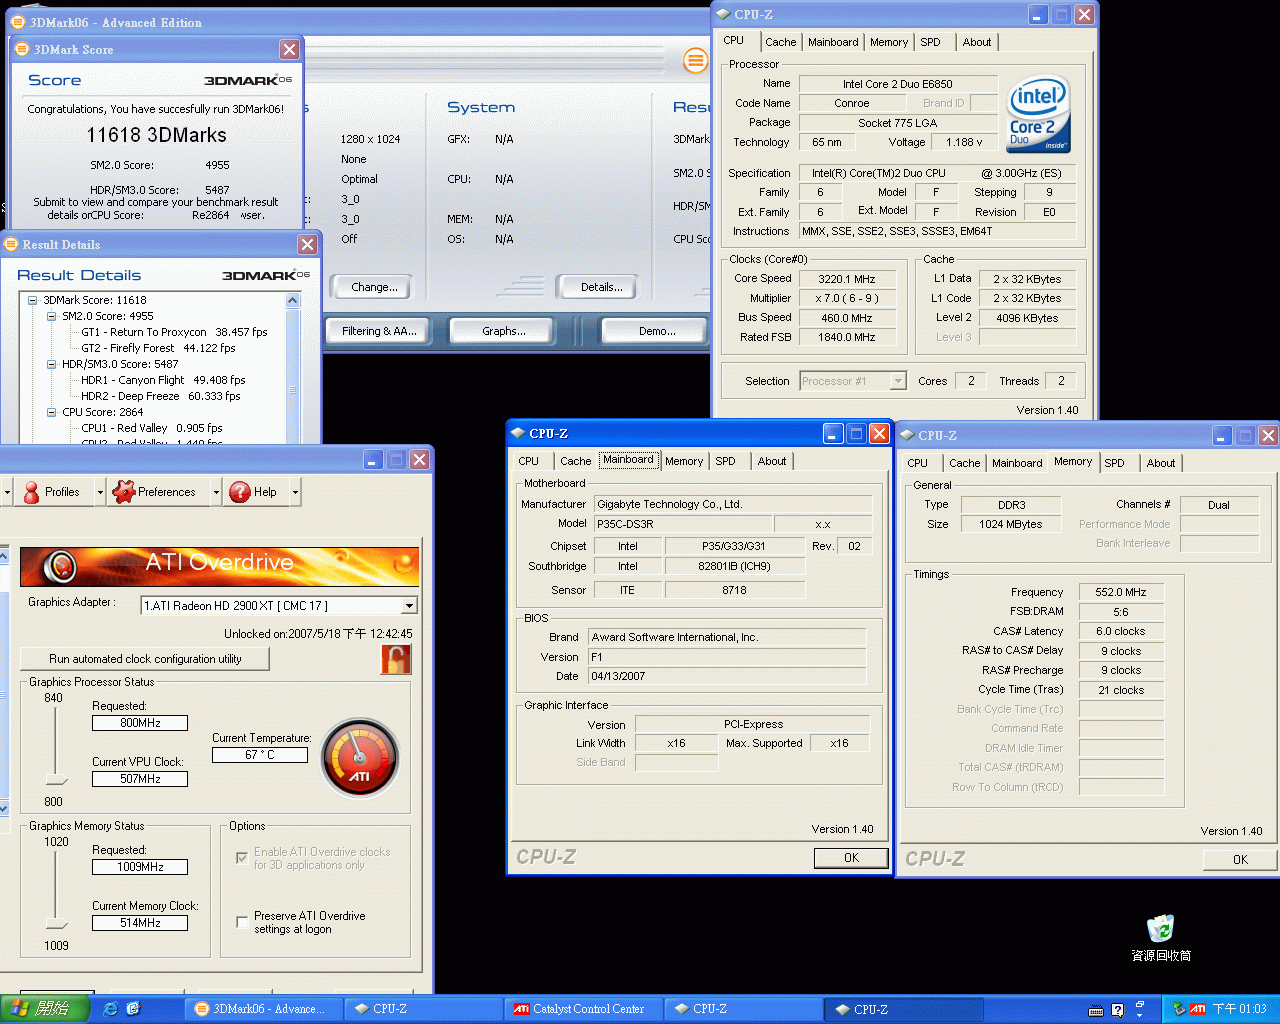
Task: Collapse the HDR/SM3.0 Score: 5487 node
Action: point(51,364)
